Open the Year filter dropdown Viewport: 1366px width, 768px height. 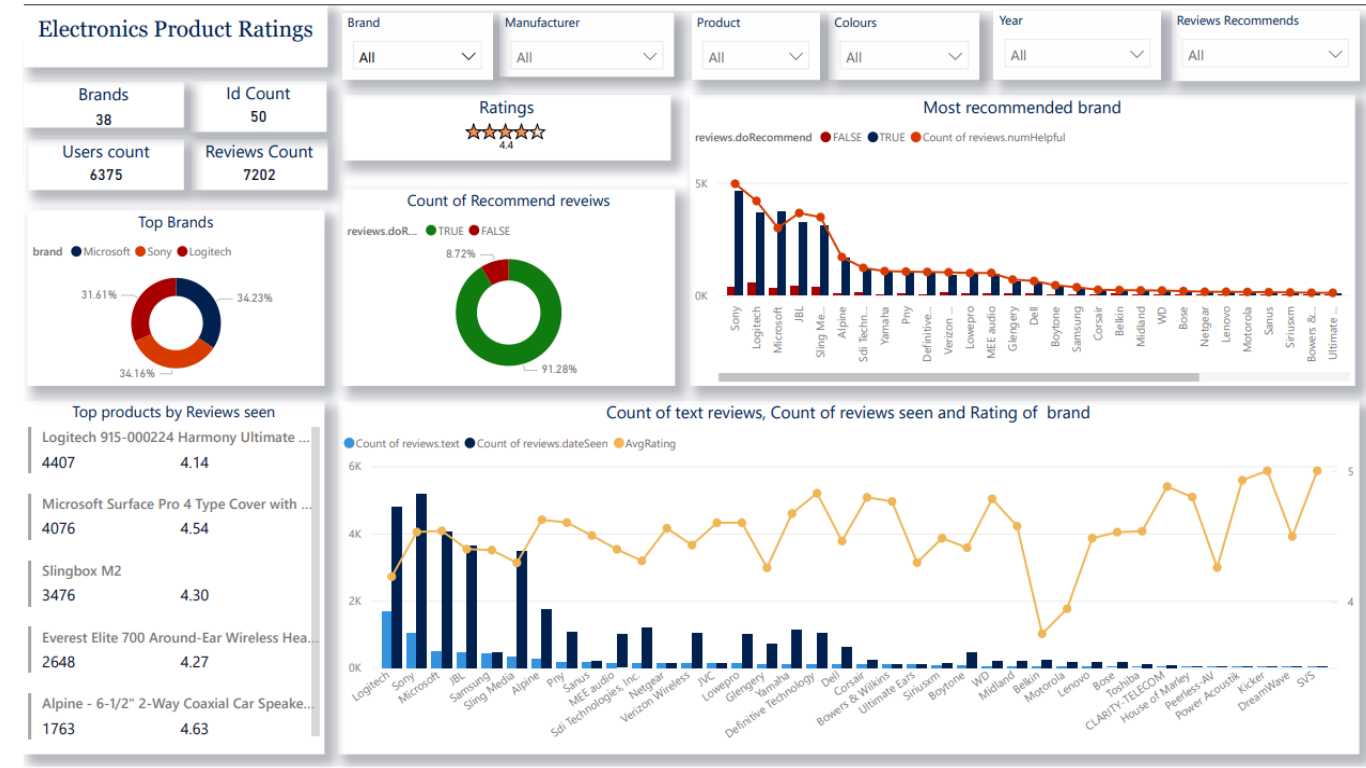pos(1135,54)
